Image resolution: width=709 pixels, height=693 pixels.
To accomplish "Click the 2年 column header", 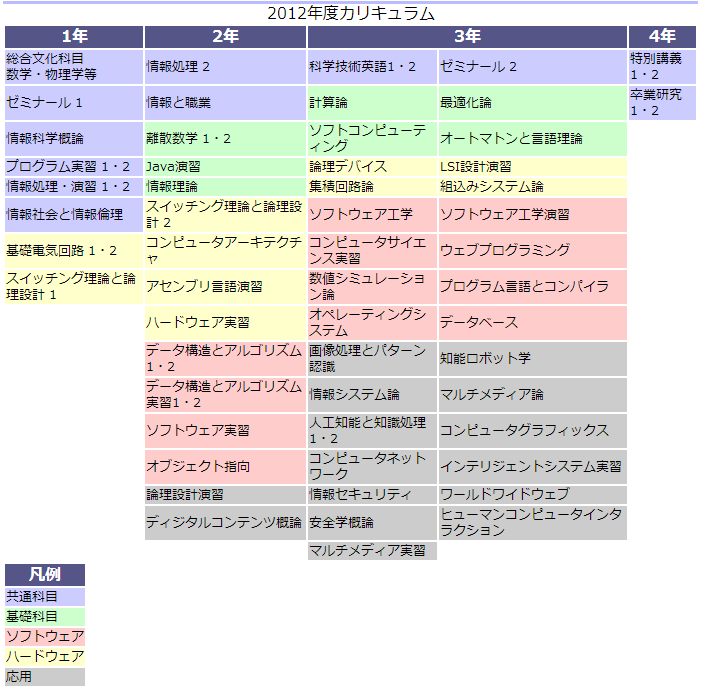I will [225, 37].
